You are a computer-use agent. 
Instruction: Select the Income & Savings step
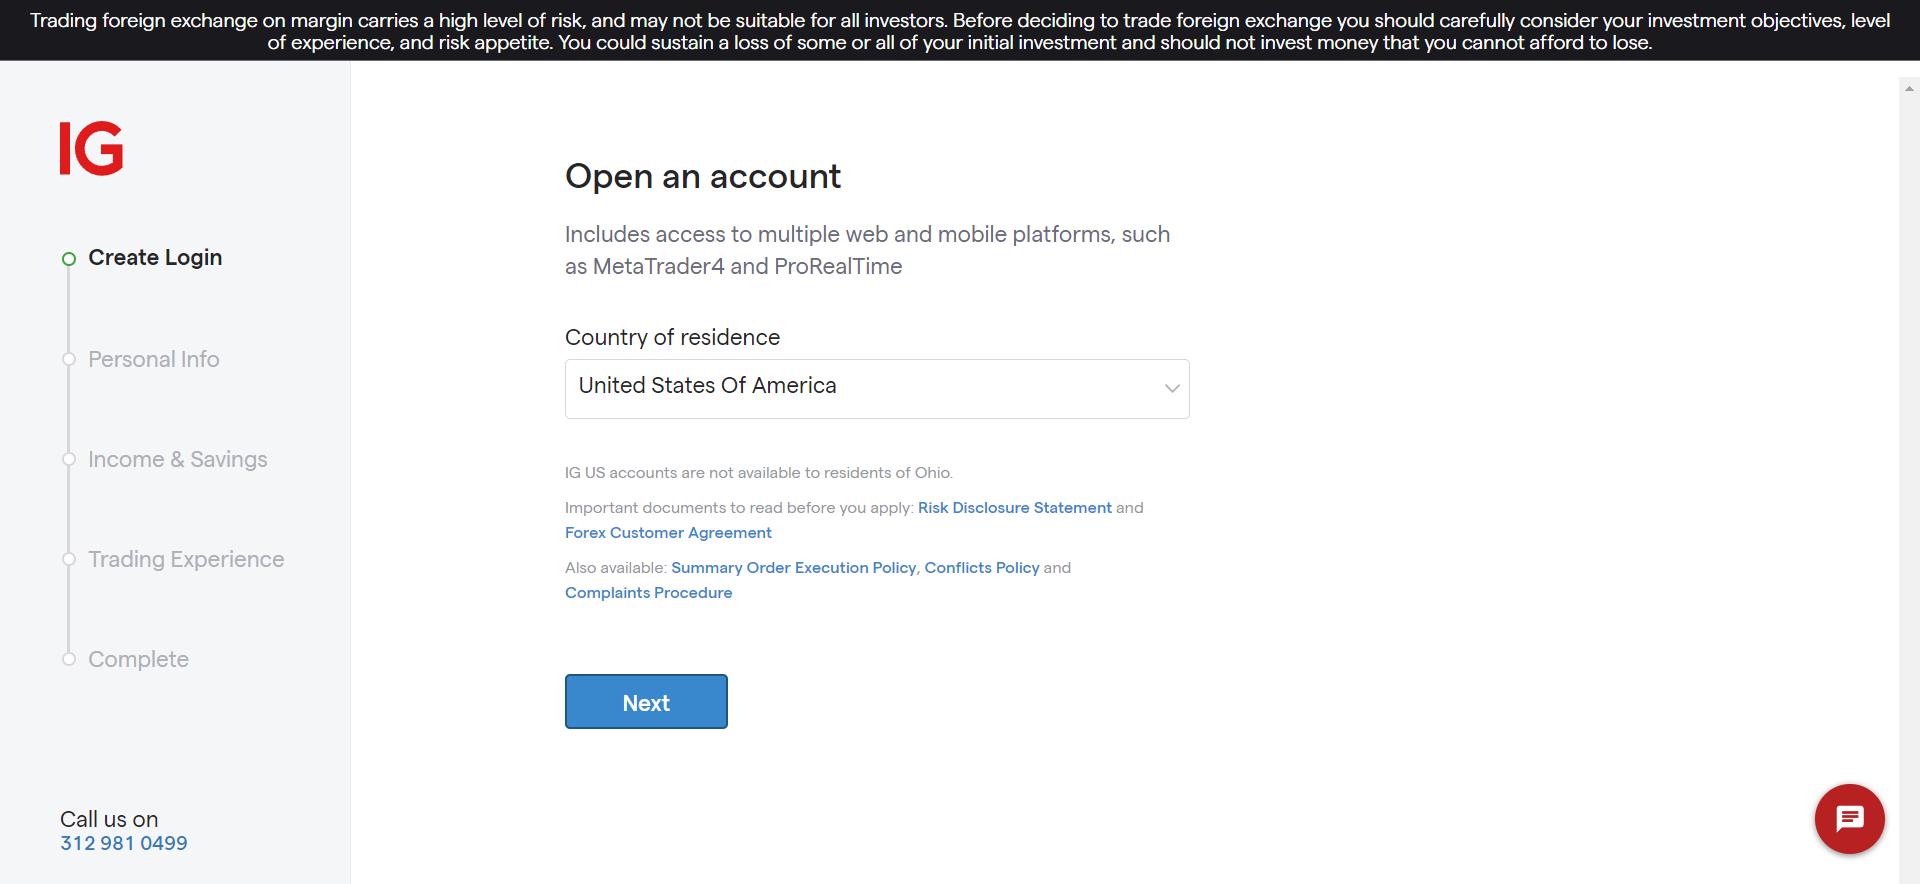(178, 459)
